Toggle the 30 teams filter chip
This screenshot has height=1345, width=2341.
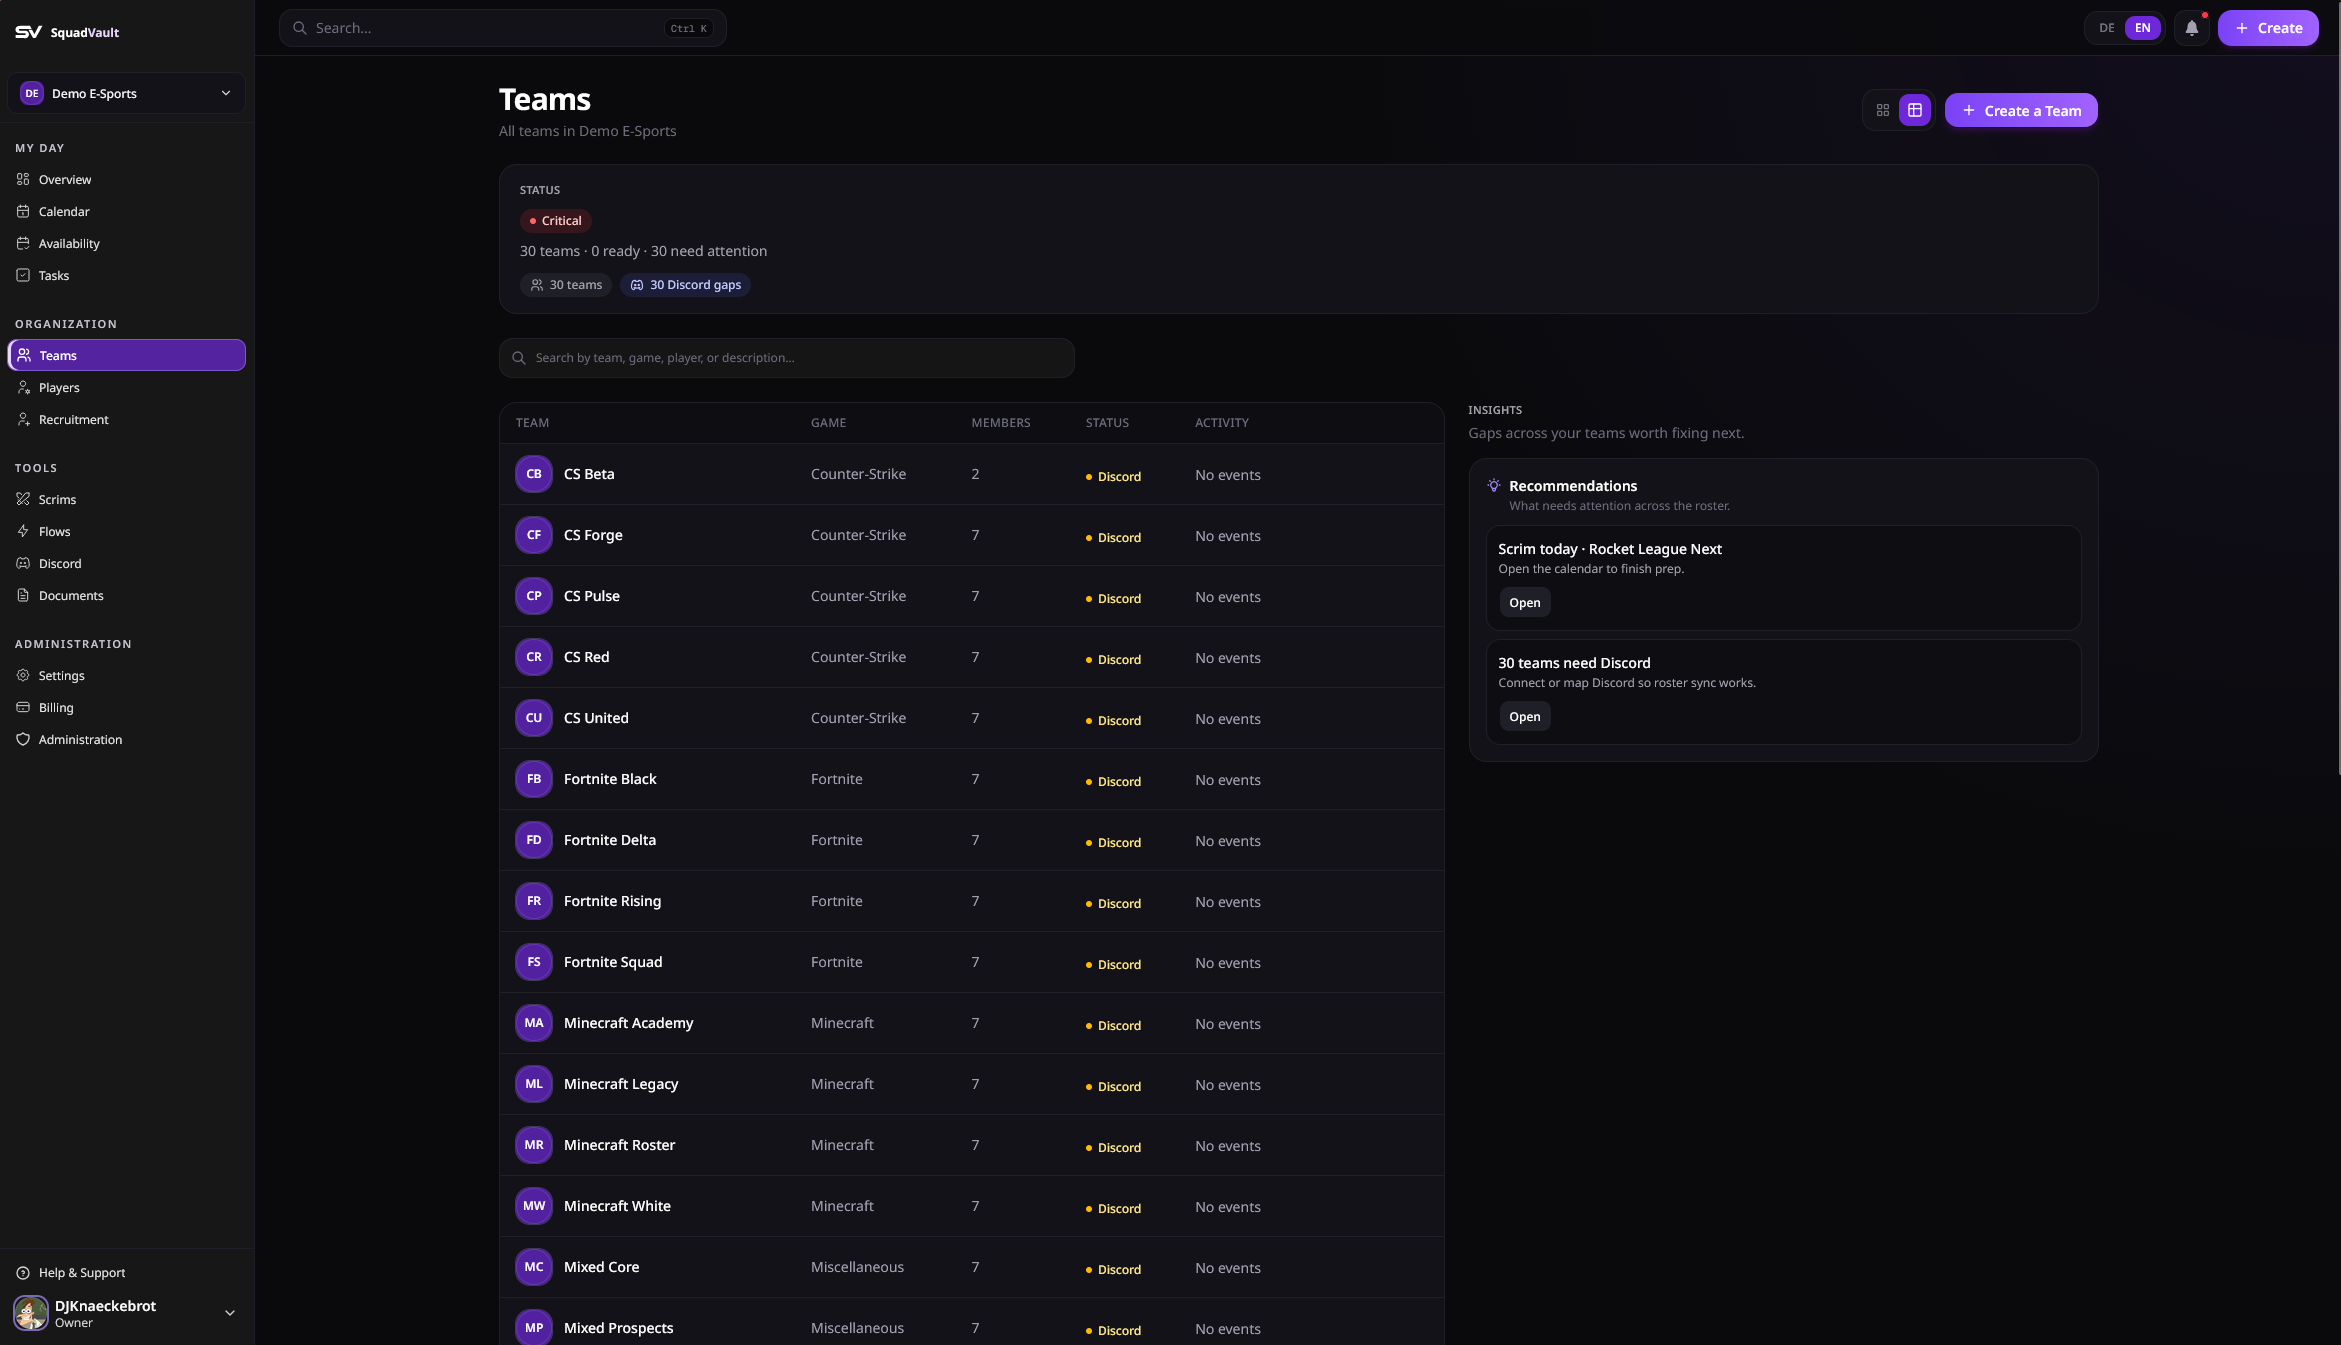tap(566, 285)
